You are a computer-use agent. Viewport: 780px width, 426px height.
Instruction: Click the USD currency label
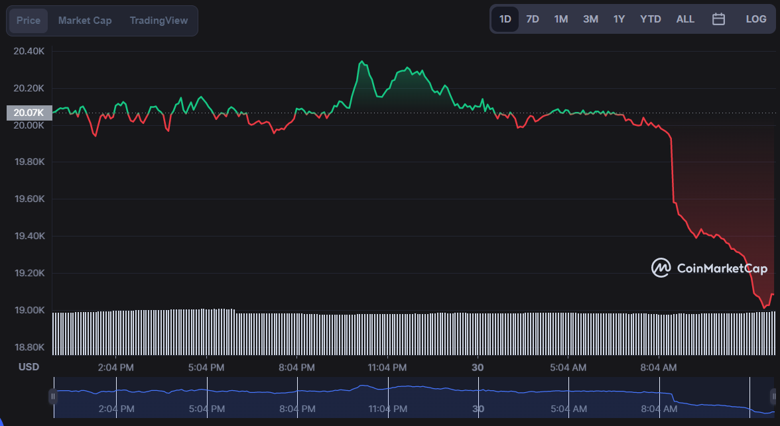pyautogui.click(x=28, y=367)
